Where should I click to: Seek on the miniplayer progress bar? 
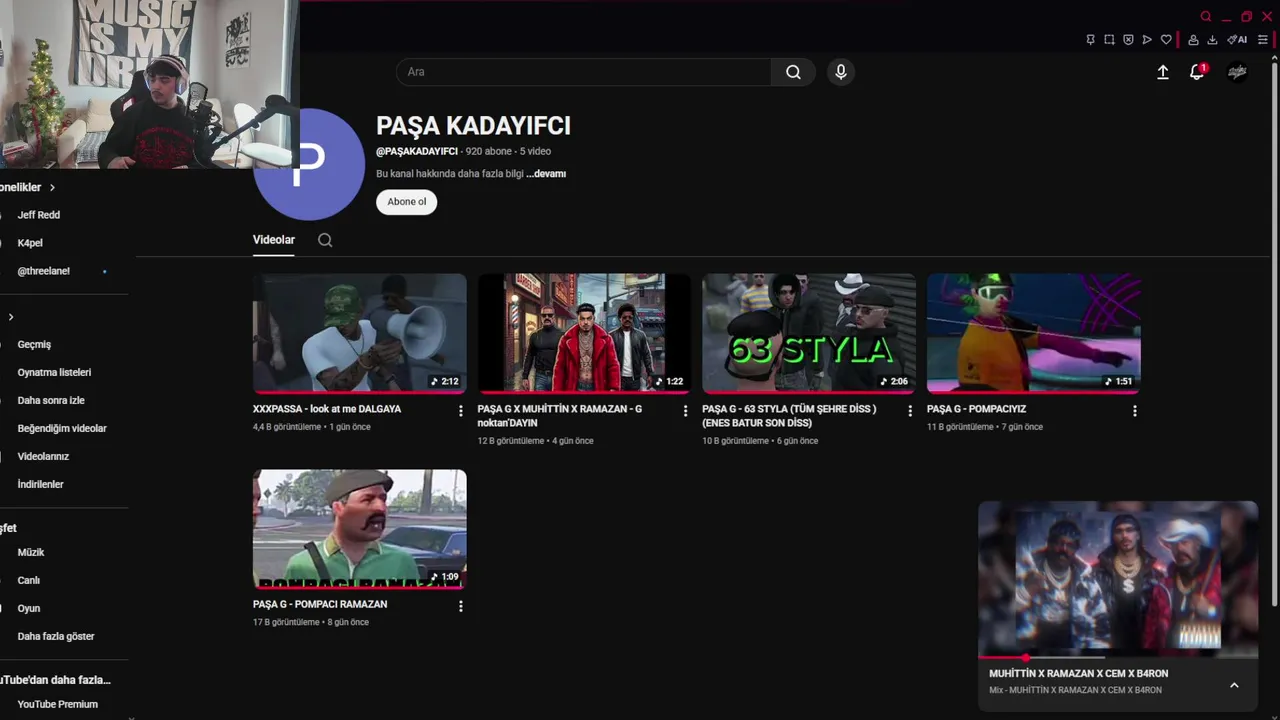click(1118, 657)
